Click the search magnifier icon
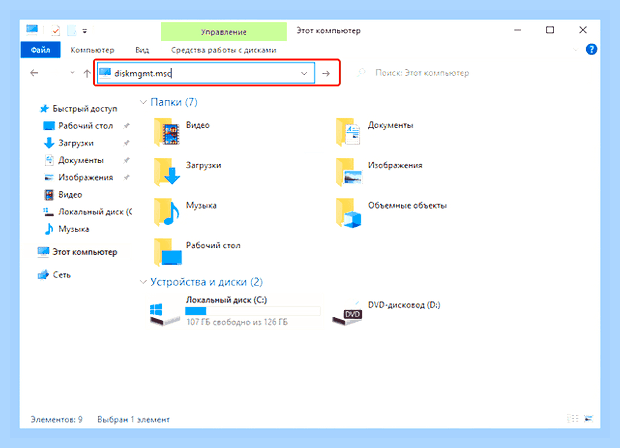Screen dimensions: 620x448 coord(361,73)
